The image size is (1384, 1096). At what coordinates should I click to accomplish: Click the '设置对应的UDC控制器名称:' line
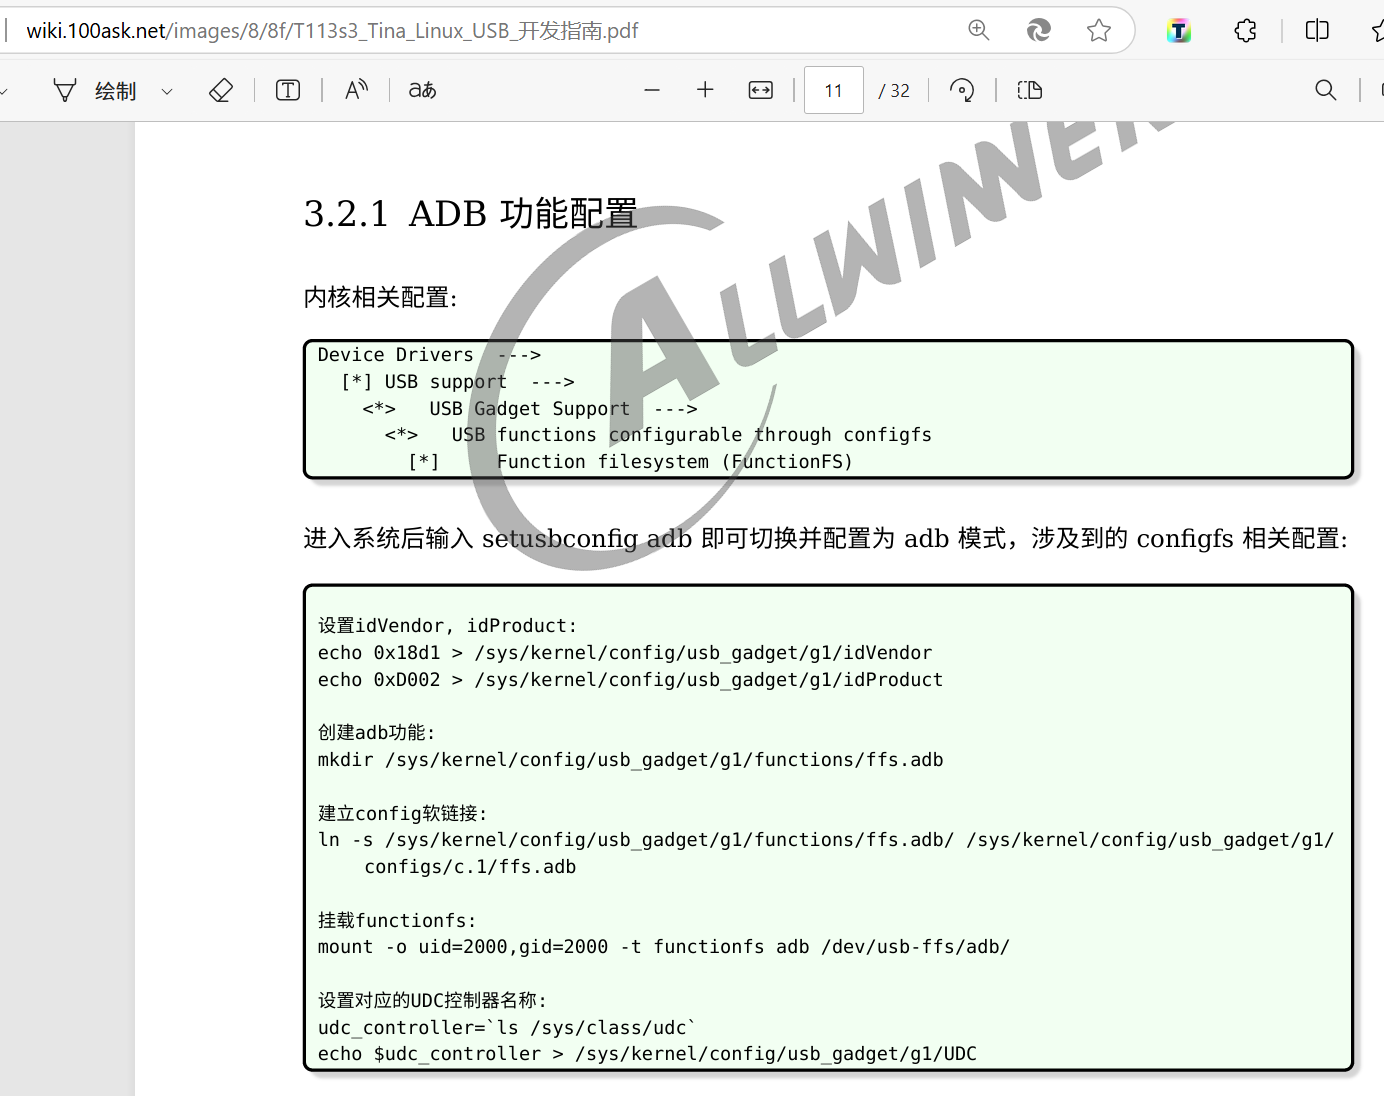(432, 1001)
